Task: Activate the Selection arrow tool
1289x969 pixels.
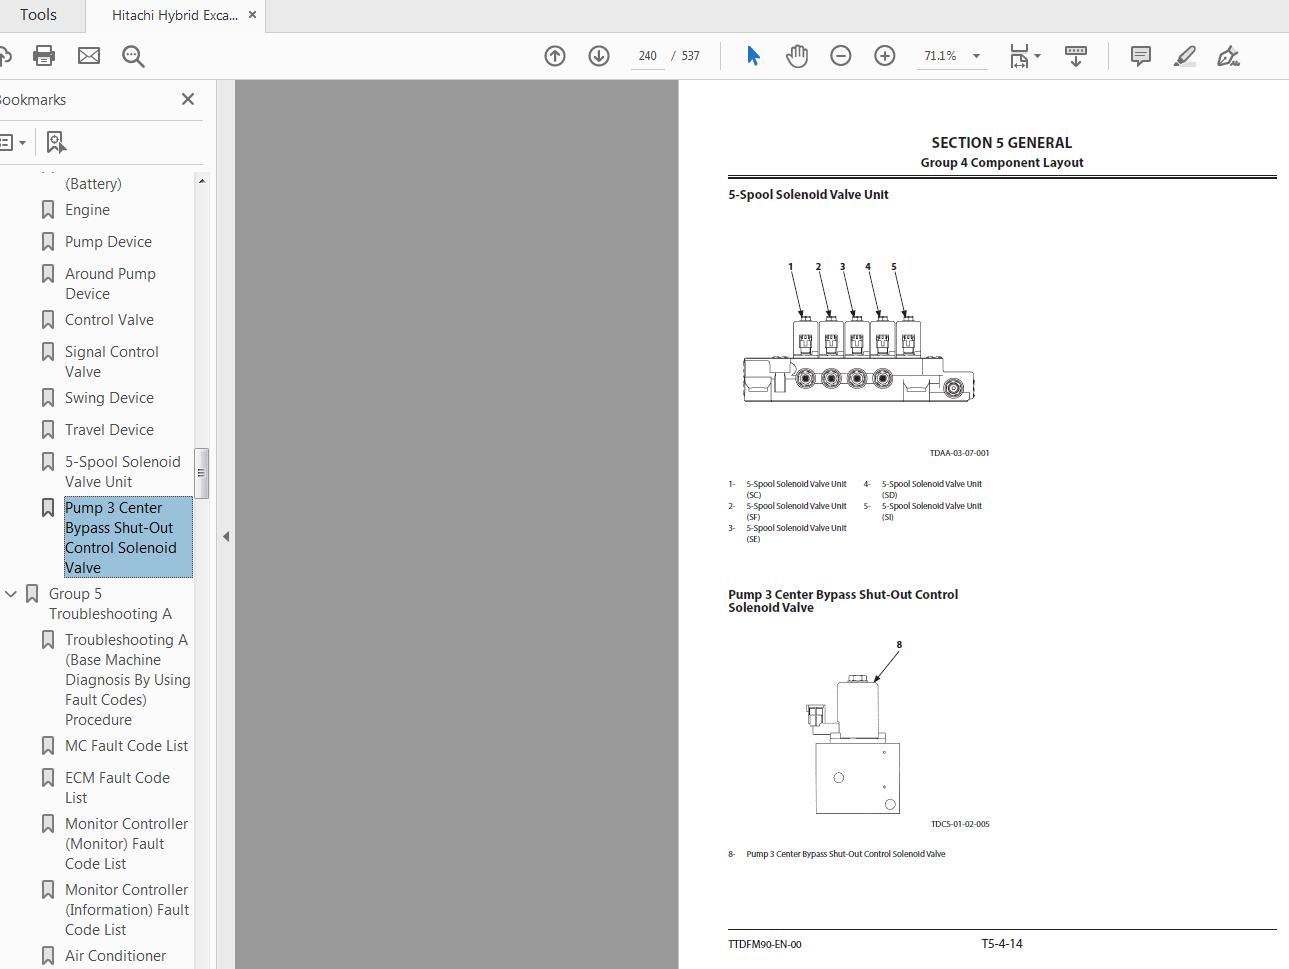Action: pyautogui.click(x=753, y=56)
